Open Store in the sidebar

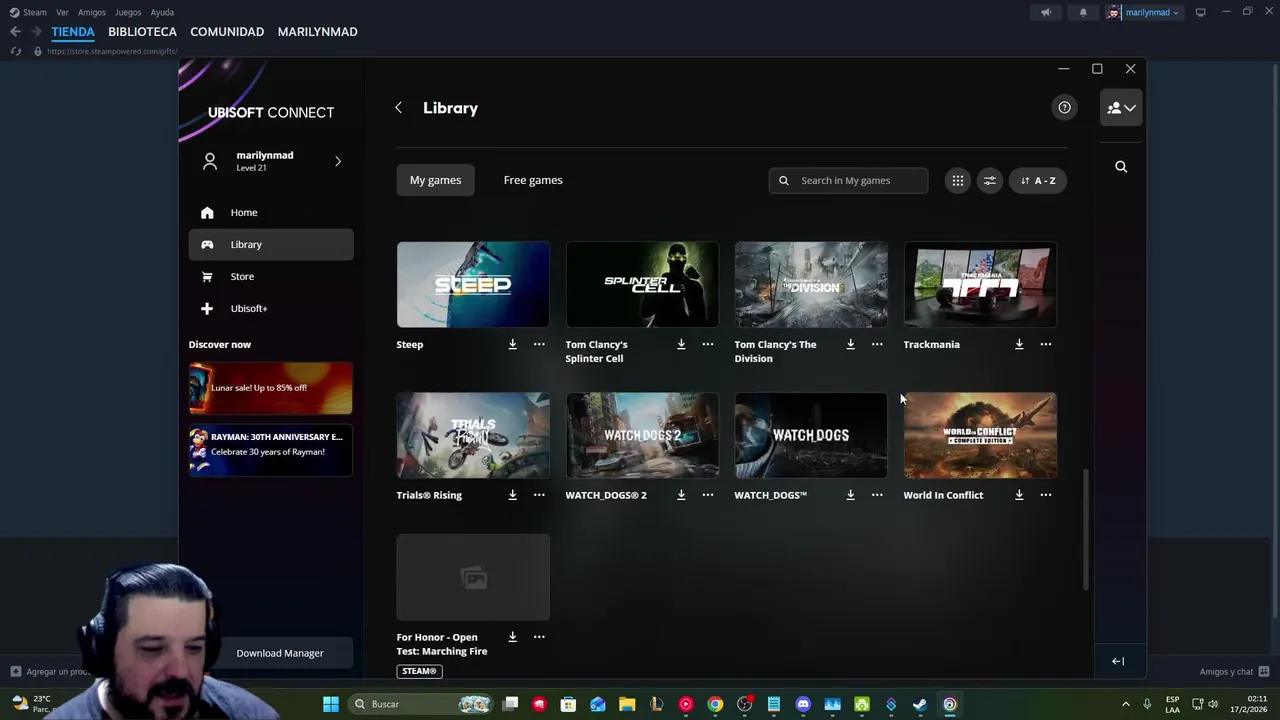(x=271, y=276)
